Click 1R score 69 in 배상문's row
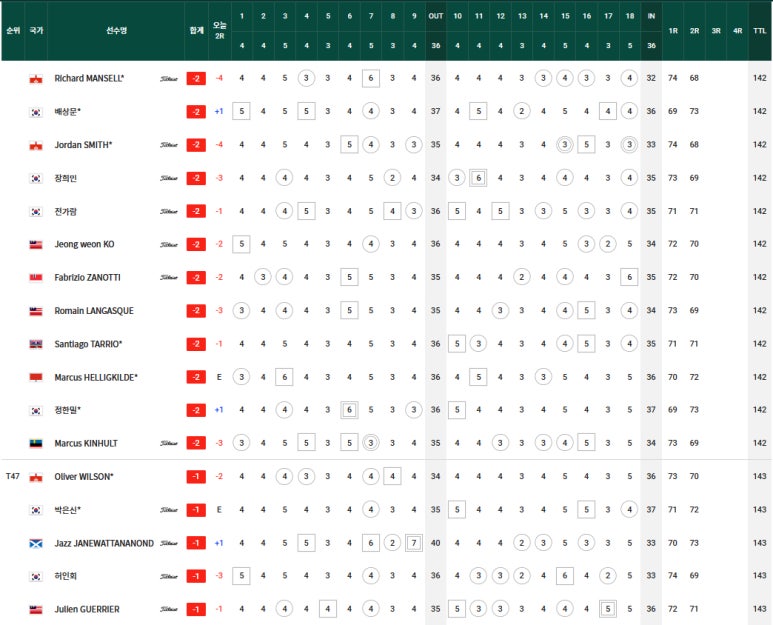The image size is (773, 625). [x=672, y=111]
